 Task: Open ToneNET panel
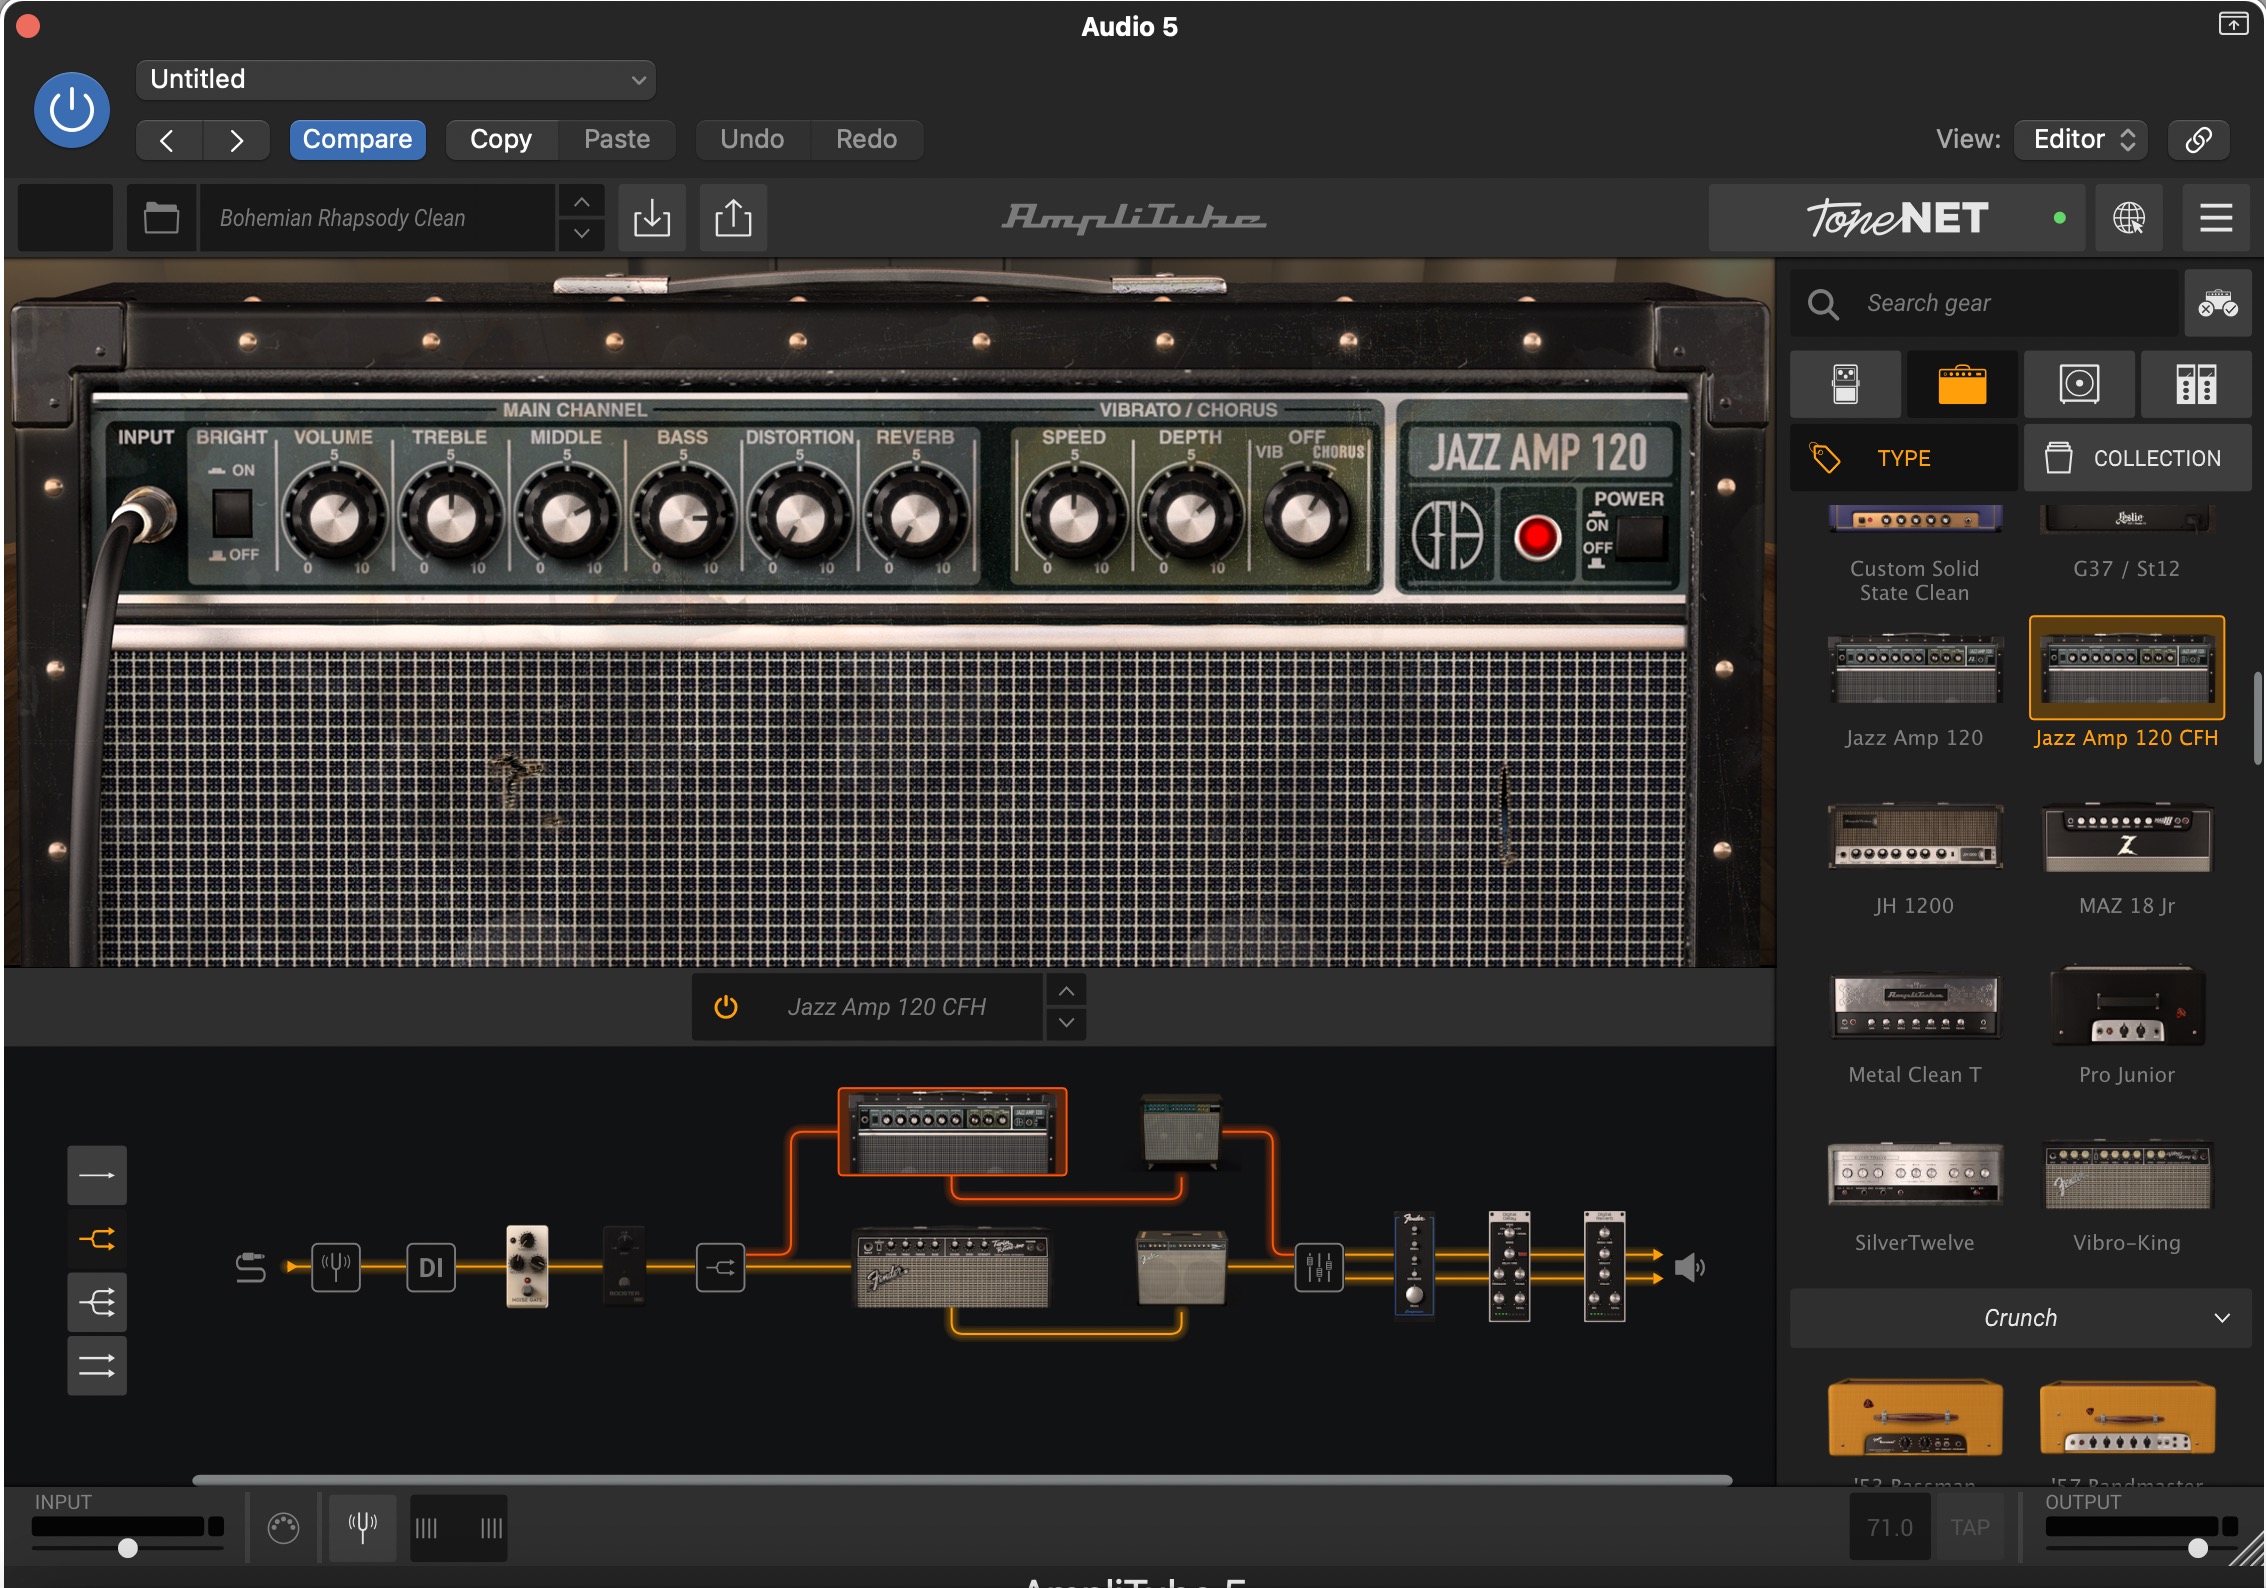pos(1896,217)
